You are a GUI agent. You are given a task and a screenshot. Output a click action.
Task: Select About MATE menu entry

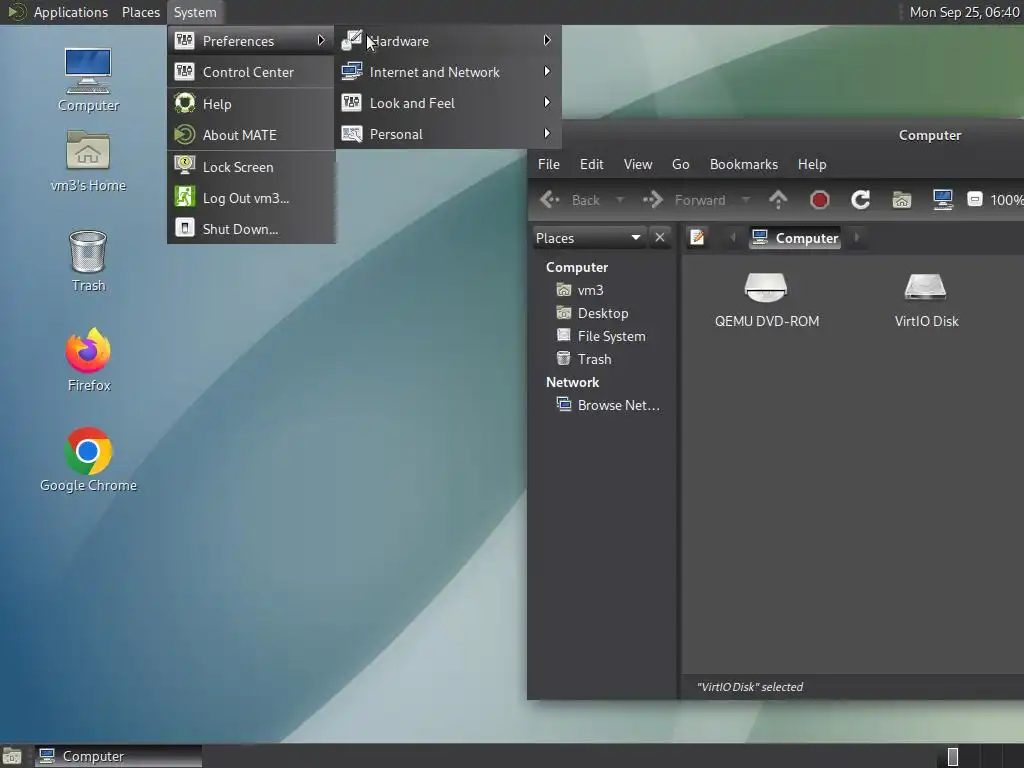click(251, 135)
